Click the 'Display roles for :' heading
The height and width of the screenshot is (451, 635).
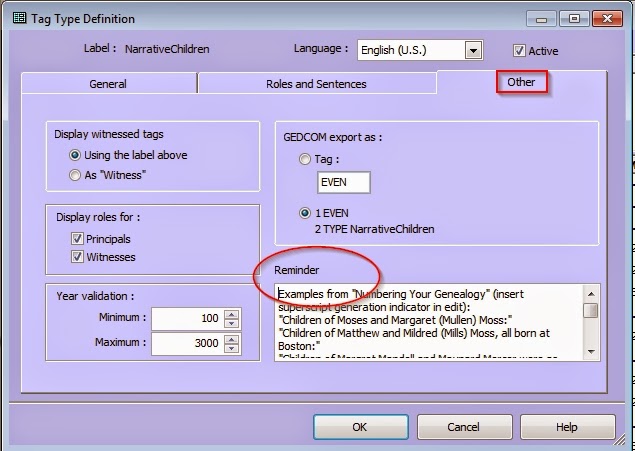point(98,217)
